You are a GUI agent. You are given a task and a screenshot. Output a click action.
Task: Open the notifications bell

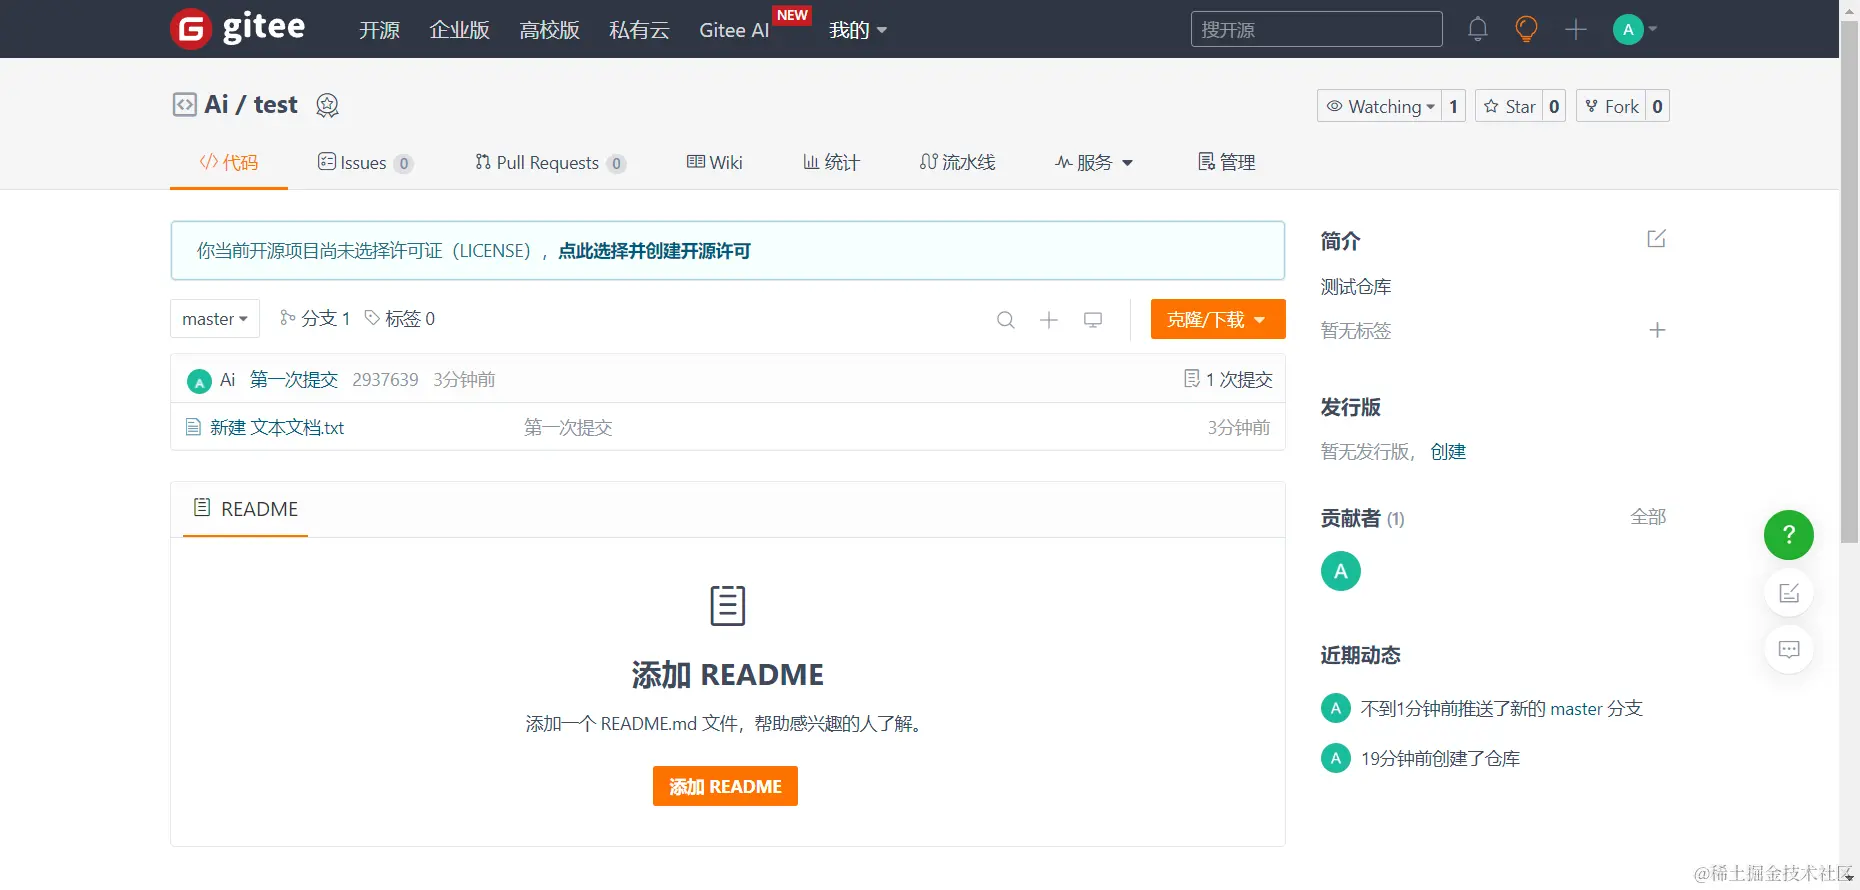[x=1478, y=29]
